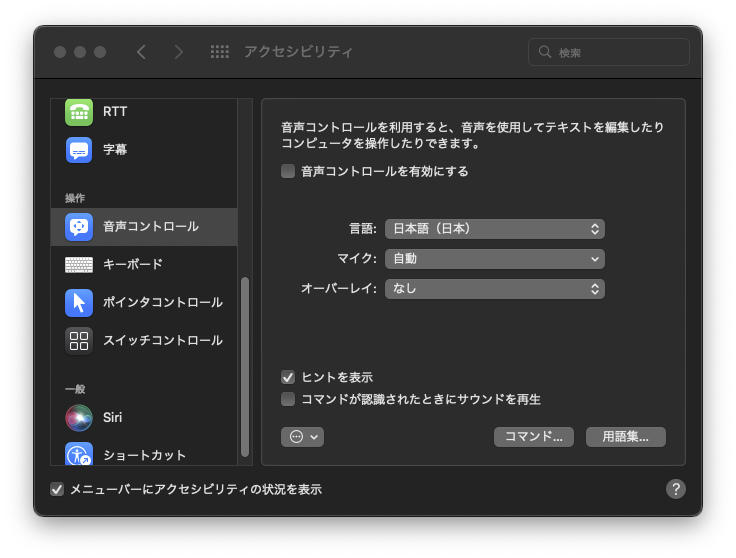Screen dimensions: 736x558
Task: Click the sidebar vertical scrollbar
Action: tap(245, 366)
